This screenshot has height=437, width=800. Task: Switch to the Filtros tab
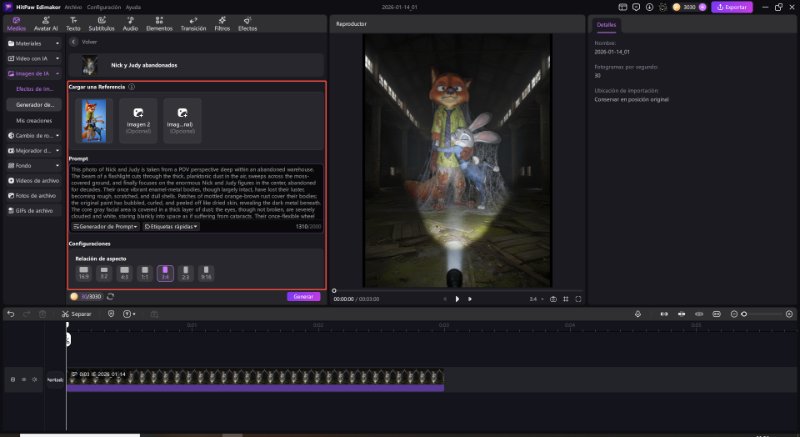222,23
